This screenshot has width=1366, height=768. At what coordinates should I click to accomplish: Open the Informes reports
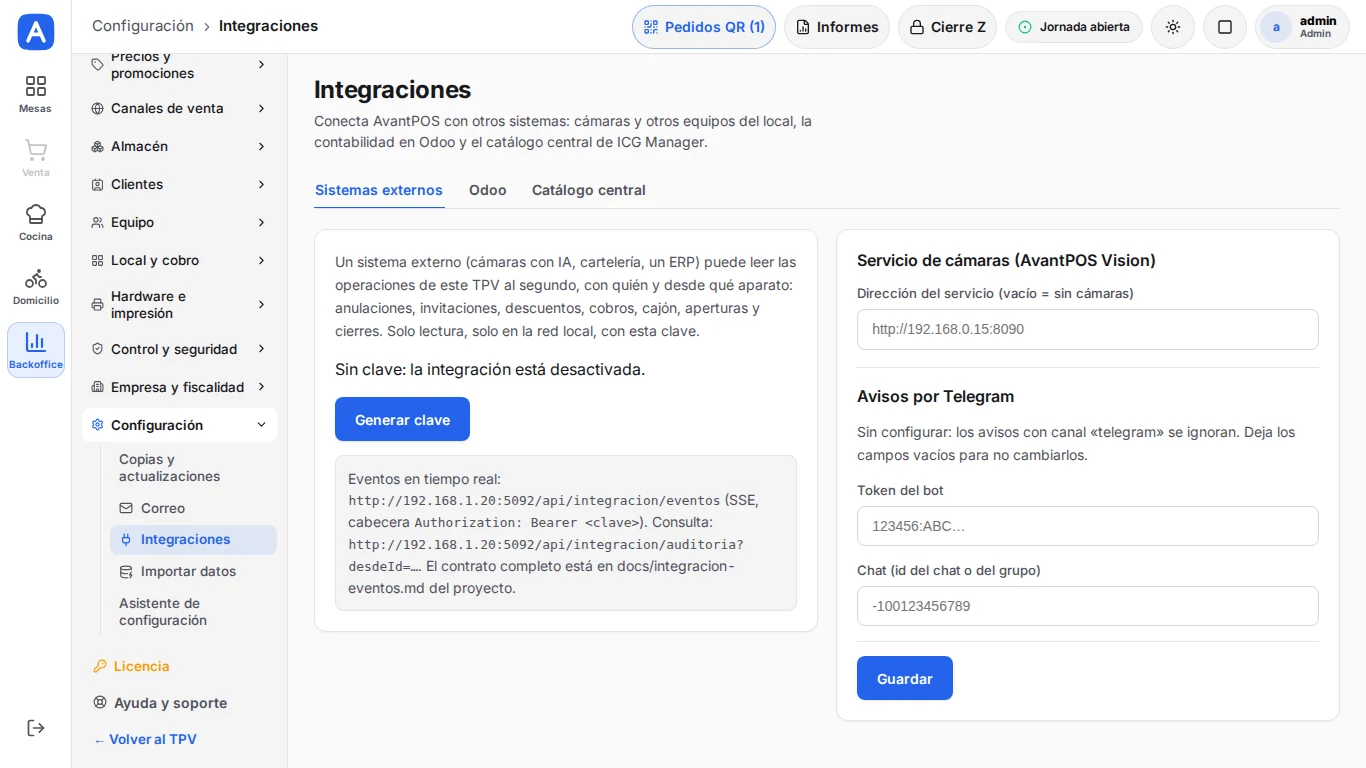coord(837,27)
